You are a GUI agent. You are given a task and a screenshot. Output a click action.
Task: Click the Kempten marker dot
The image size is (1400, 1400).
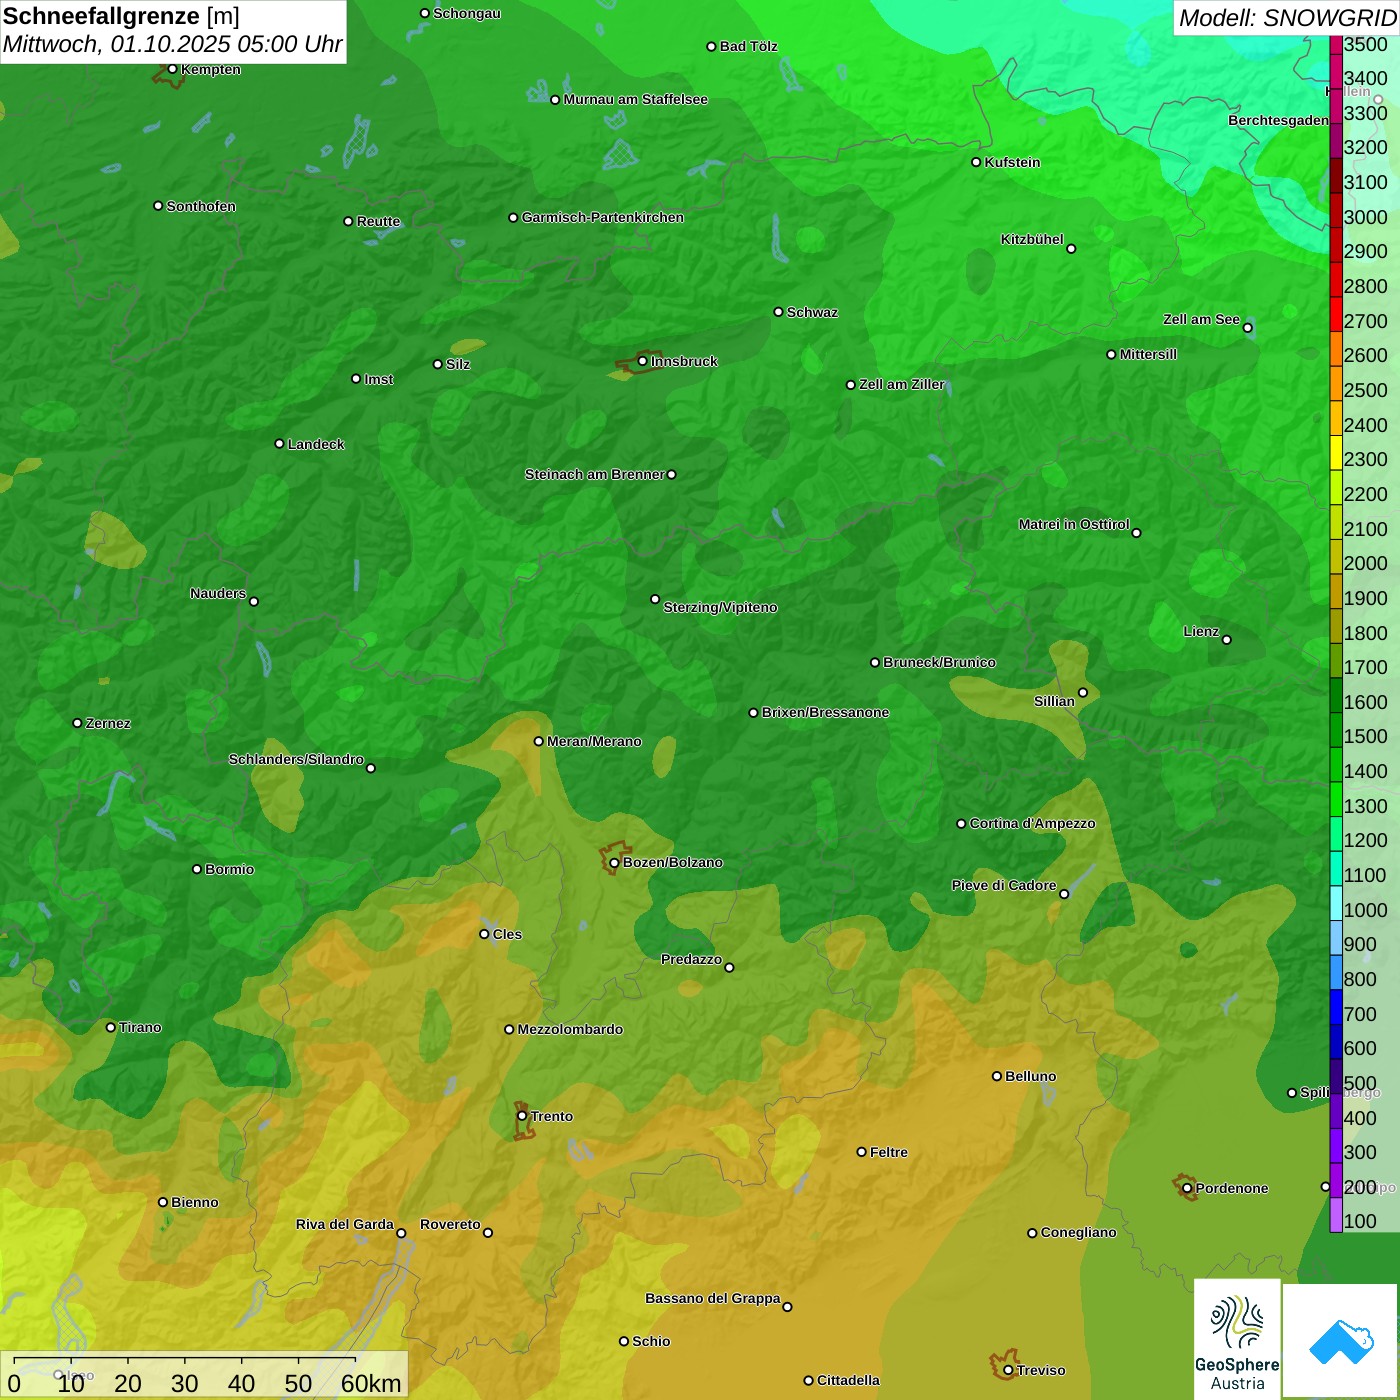click(172, 69)
